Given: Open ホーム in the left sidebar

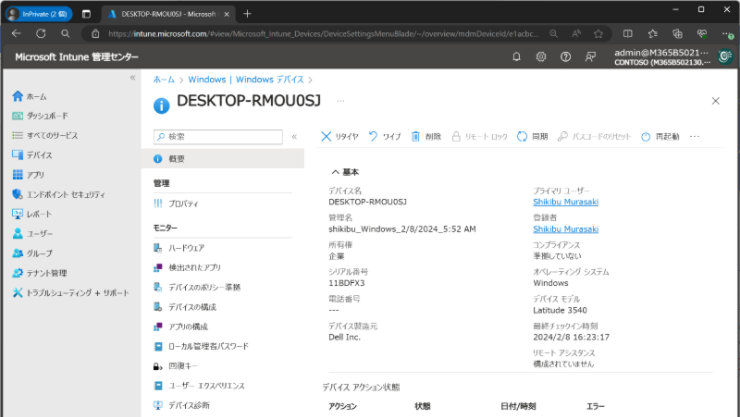Looking at the screenshot, I should coord(29,96).
